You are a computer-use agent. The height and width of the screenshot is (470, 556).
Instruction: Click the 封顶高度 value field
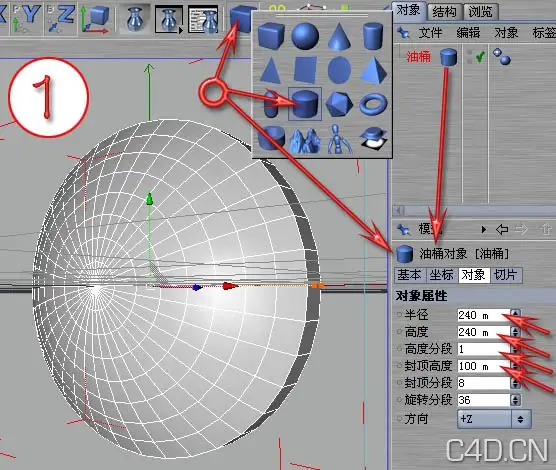coord(484,366)
